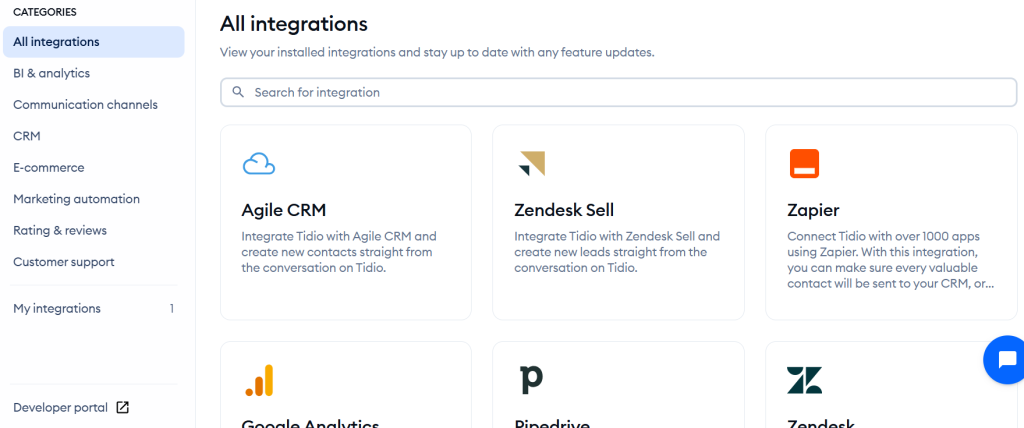Click the Agile CRM cloud icon

[x=259, y=163]
